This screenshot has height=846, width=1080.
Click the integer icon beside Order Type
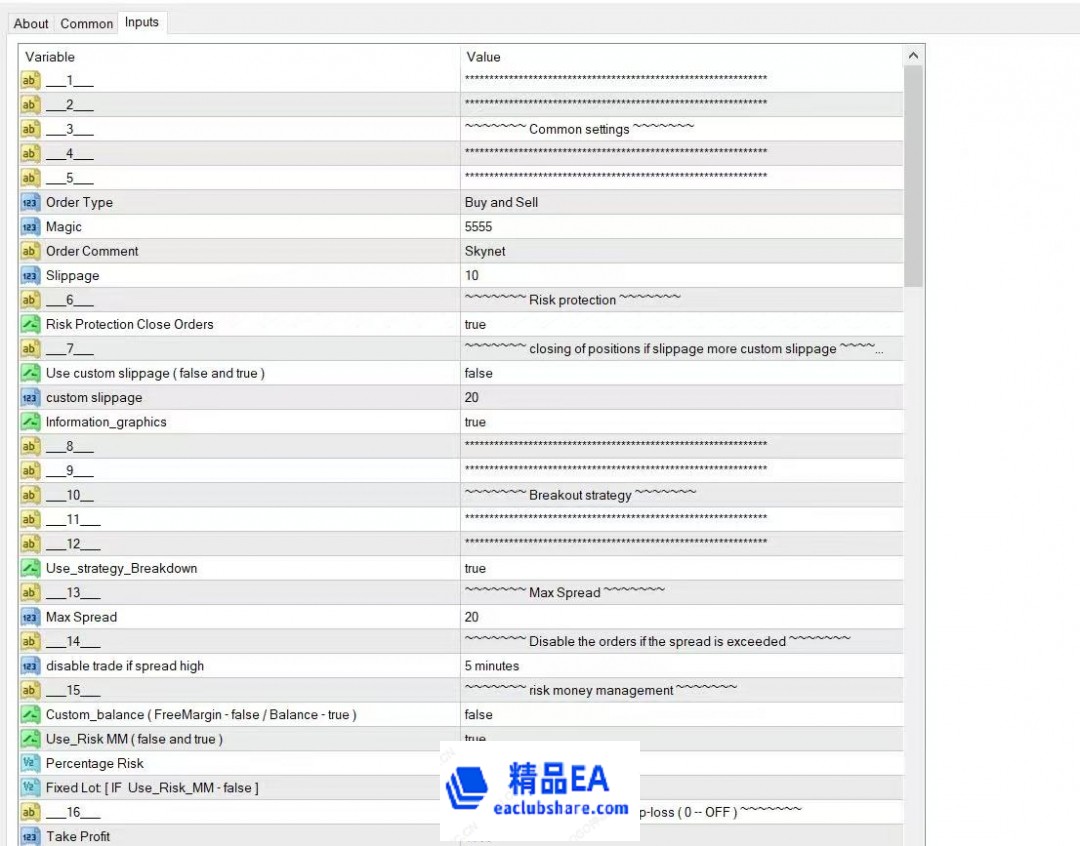pyautogui.click(x=30, y=203)
